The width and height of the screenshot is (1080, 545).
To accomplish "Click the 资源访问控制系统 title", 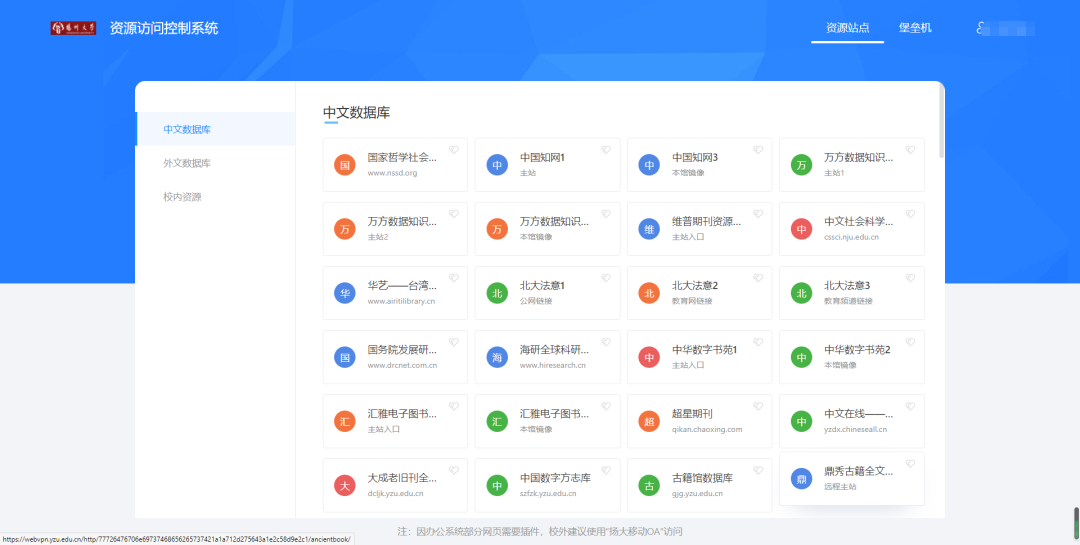I will 164,28.
